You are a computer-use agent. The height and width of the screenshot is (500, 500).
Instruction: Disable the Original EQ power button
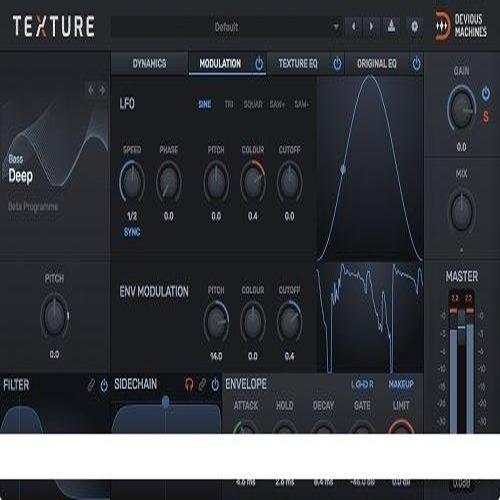pyautogui.click(x=416, y=63)
